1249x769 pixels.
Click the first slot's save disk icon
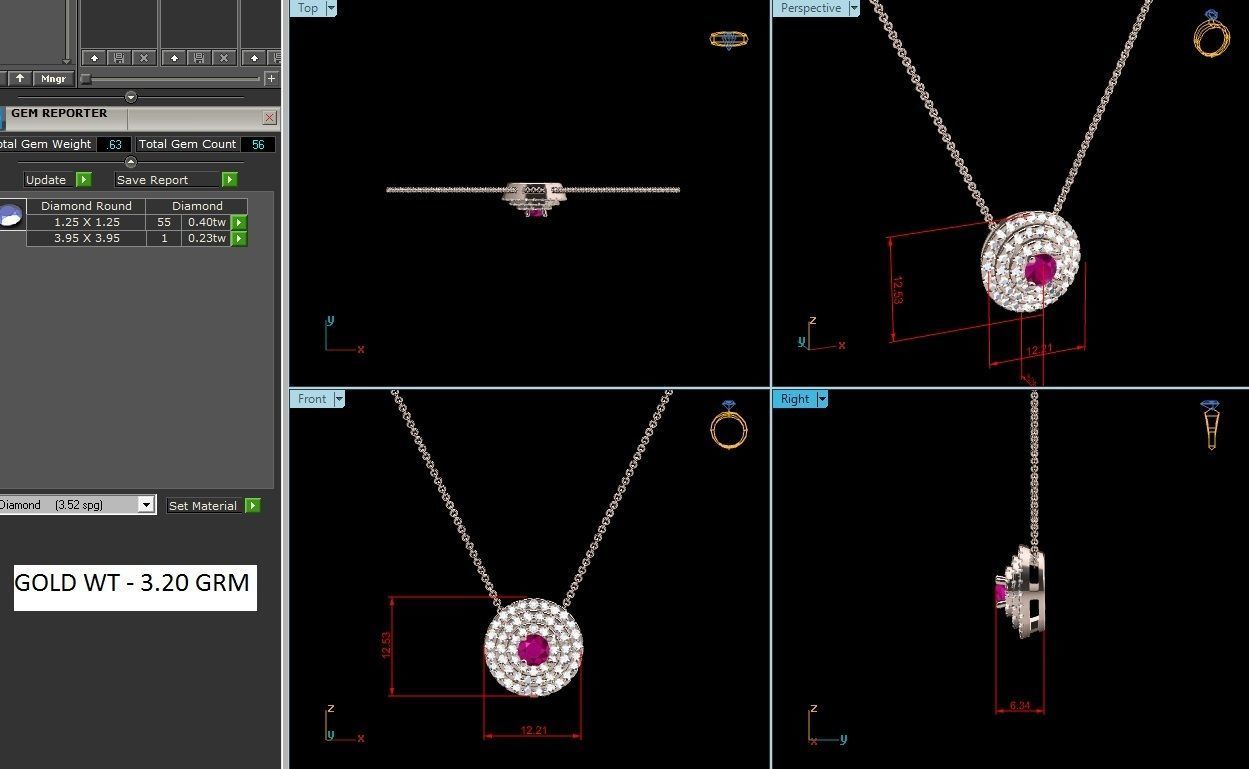coord(120,58)
